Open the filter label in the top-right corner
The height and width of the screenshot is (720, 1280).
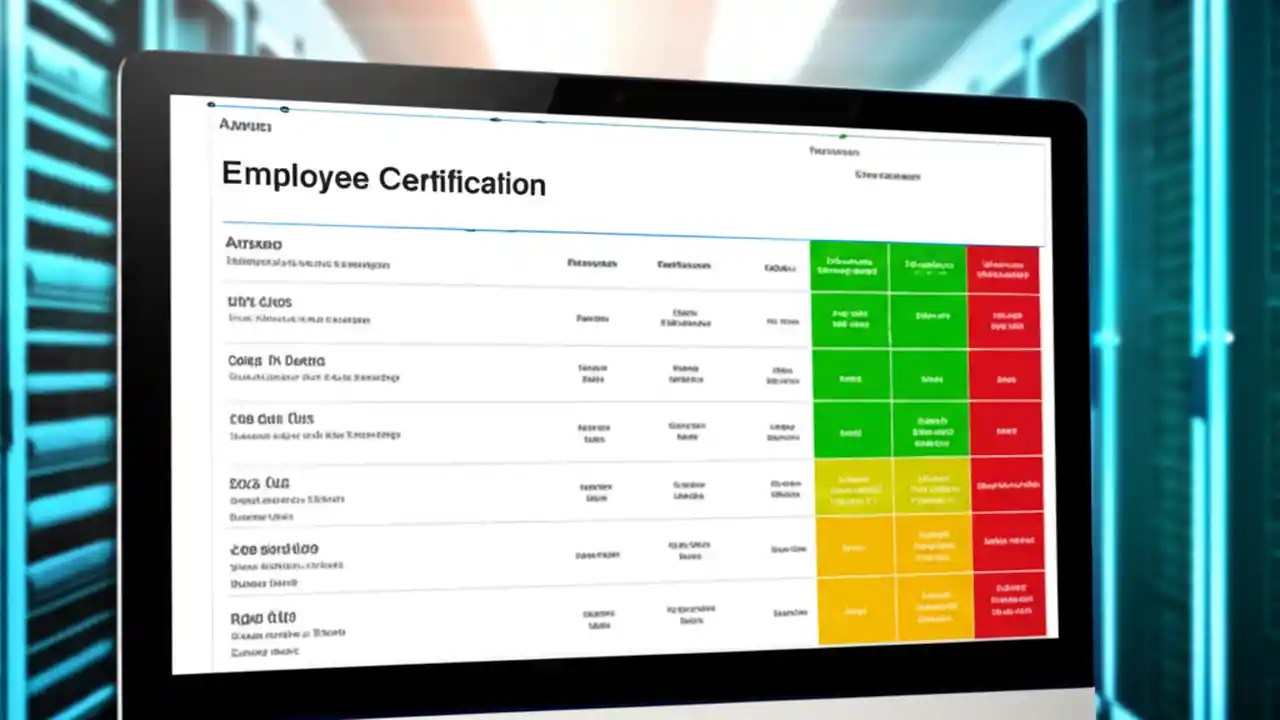point(833,151)
